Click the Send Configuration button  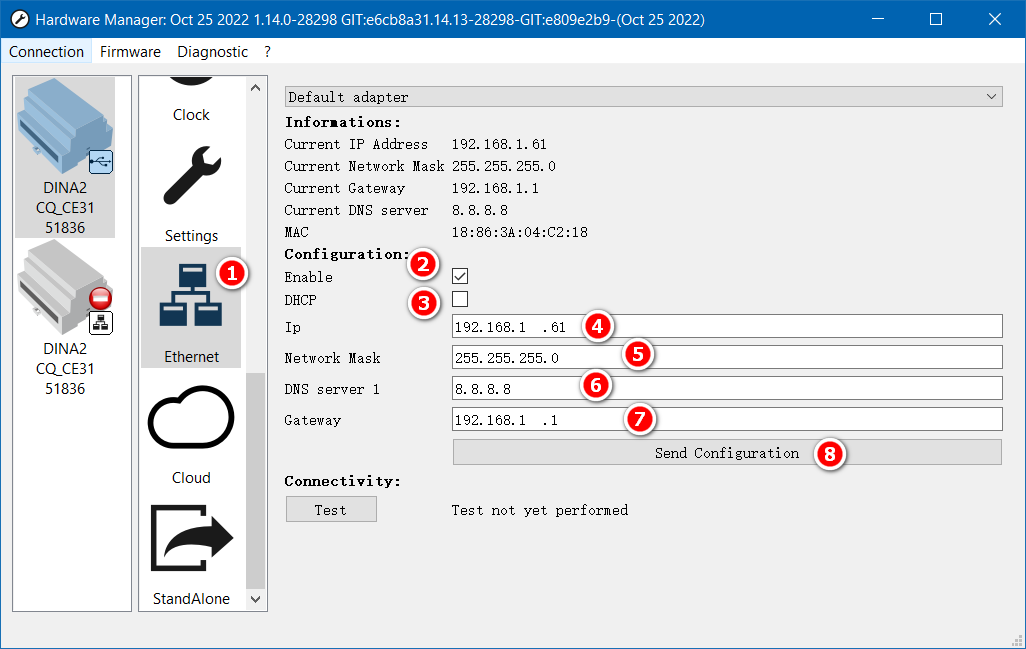[x=727, y=453]
